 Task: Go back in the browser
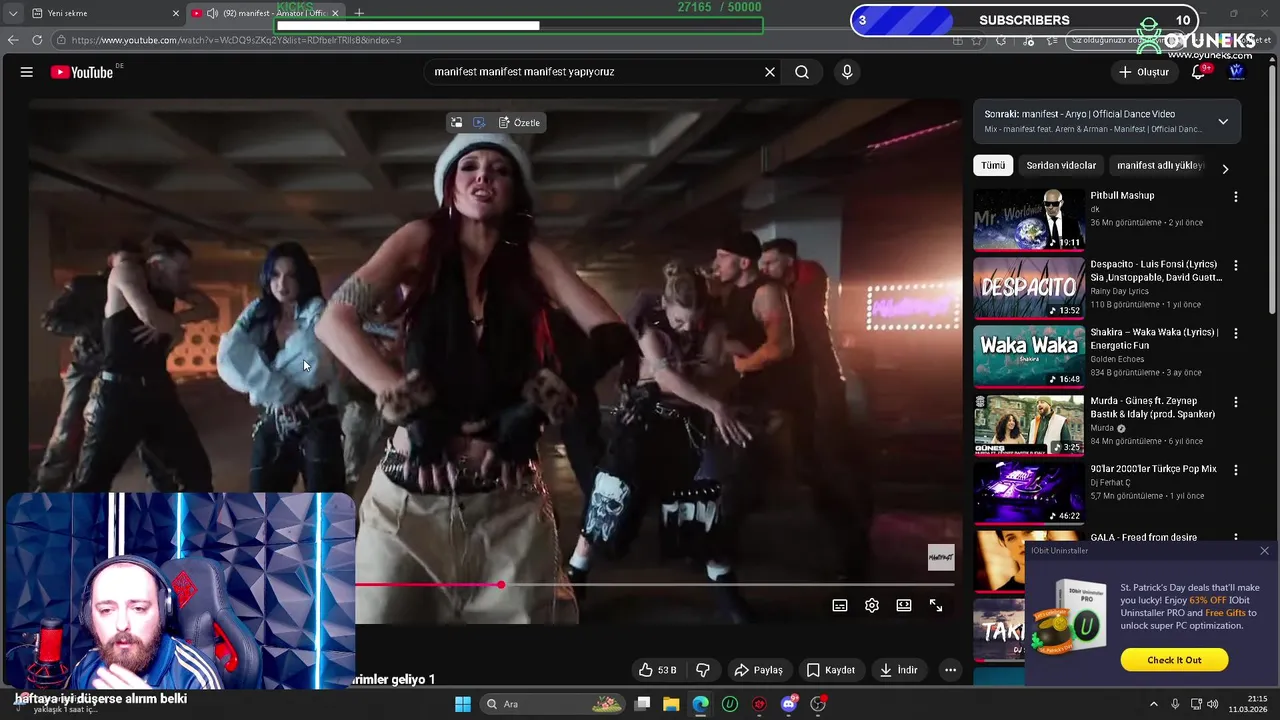tap(13, 40)
